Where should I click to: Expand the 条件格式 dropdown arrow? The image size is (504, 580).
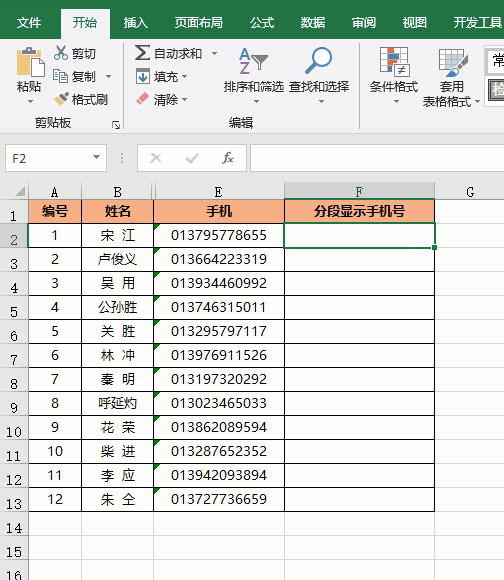(x=396, y=101)
